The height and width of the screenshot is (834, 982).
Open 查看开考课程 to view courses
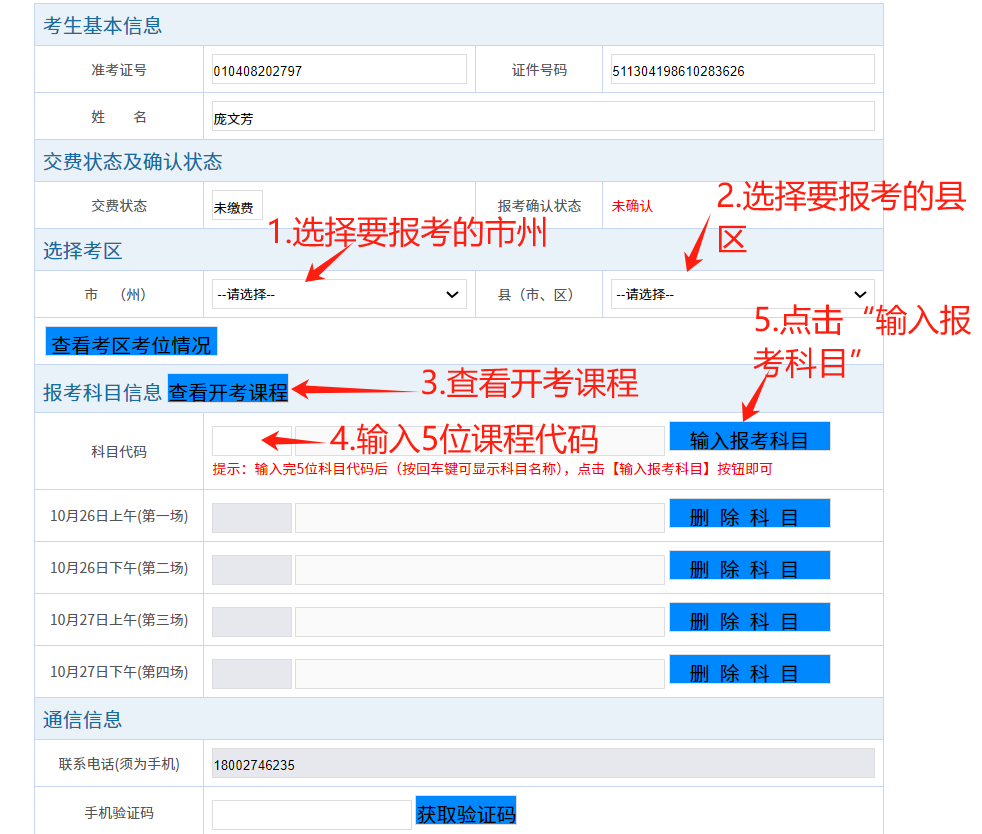click(x=228, y=390)
